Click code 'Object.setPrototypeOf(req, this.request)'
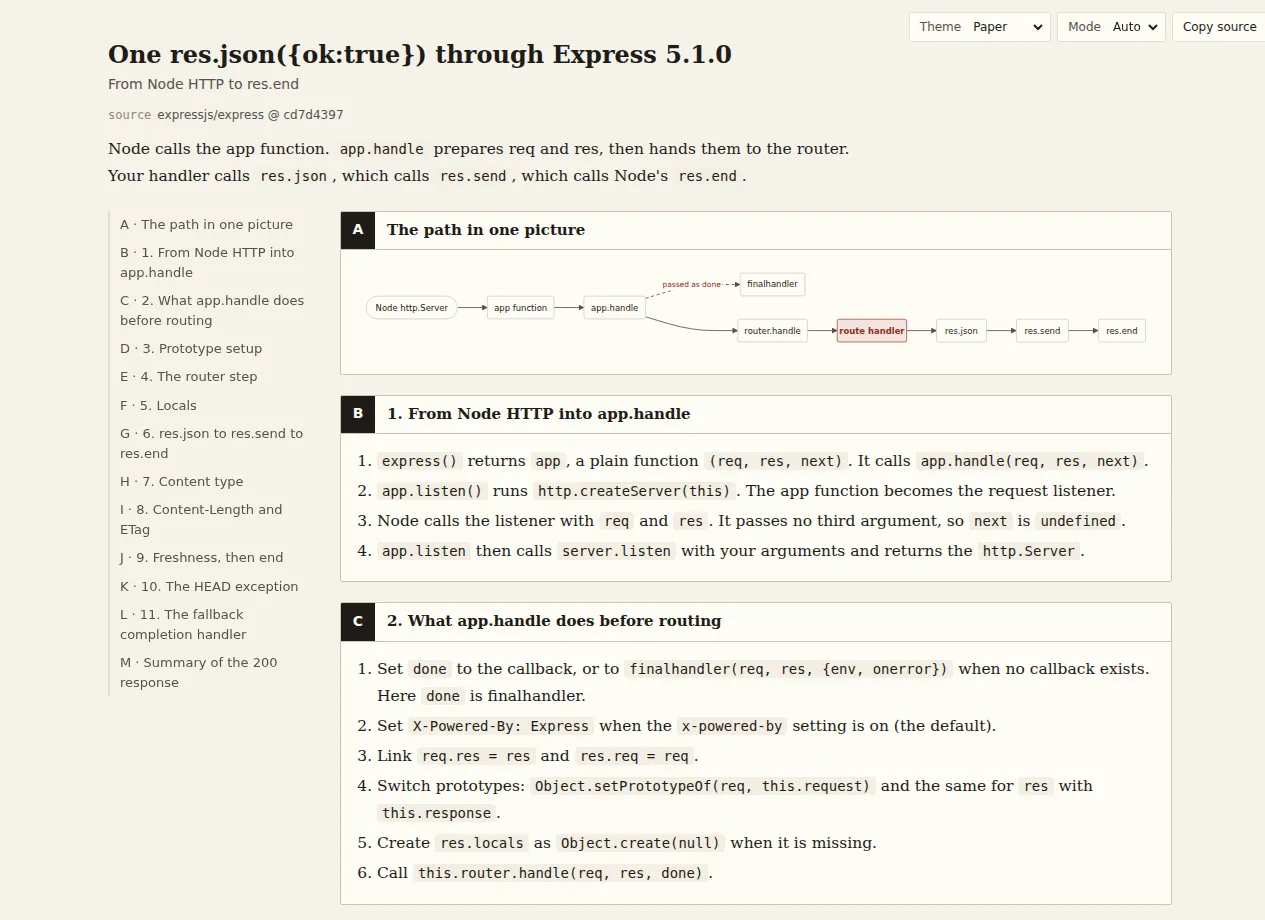Viewport: 1265px width, 920px height. click(x=702, y=786)
